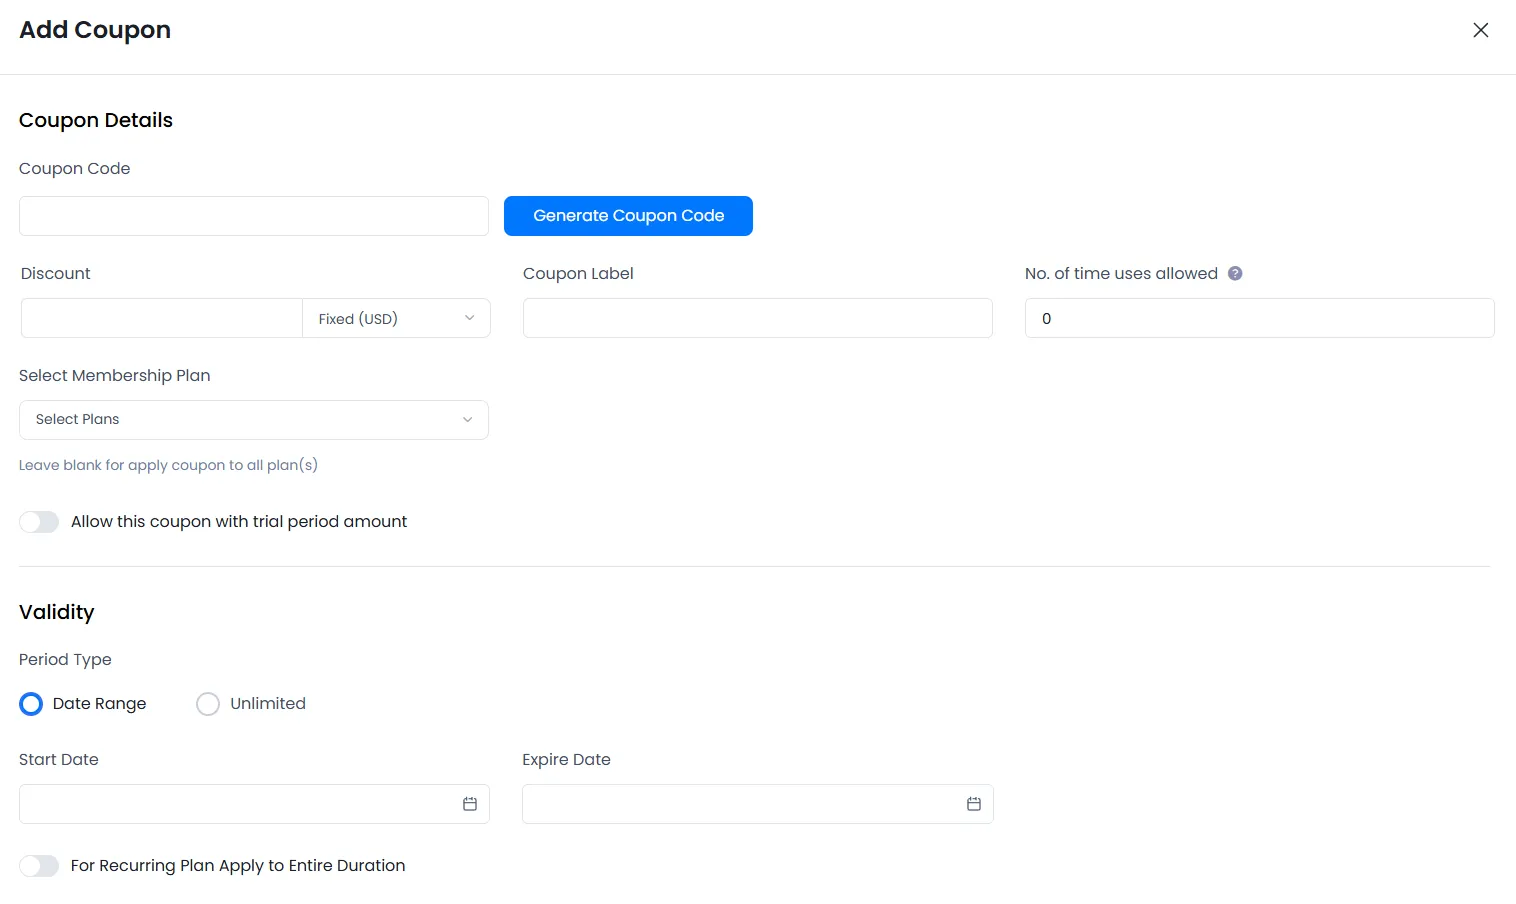Viewport: 1516px width, 904px height.
Task: Click the 'For Recurring Plan Apply' label text
Action: pos(238,866)
